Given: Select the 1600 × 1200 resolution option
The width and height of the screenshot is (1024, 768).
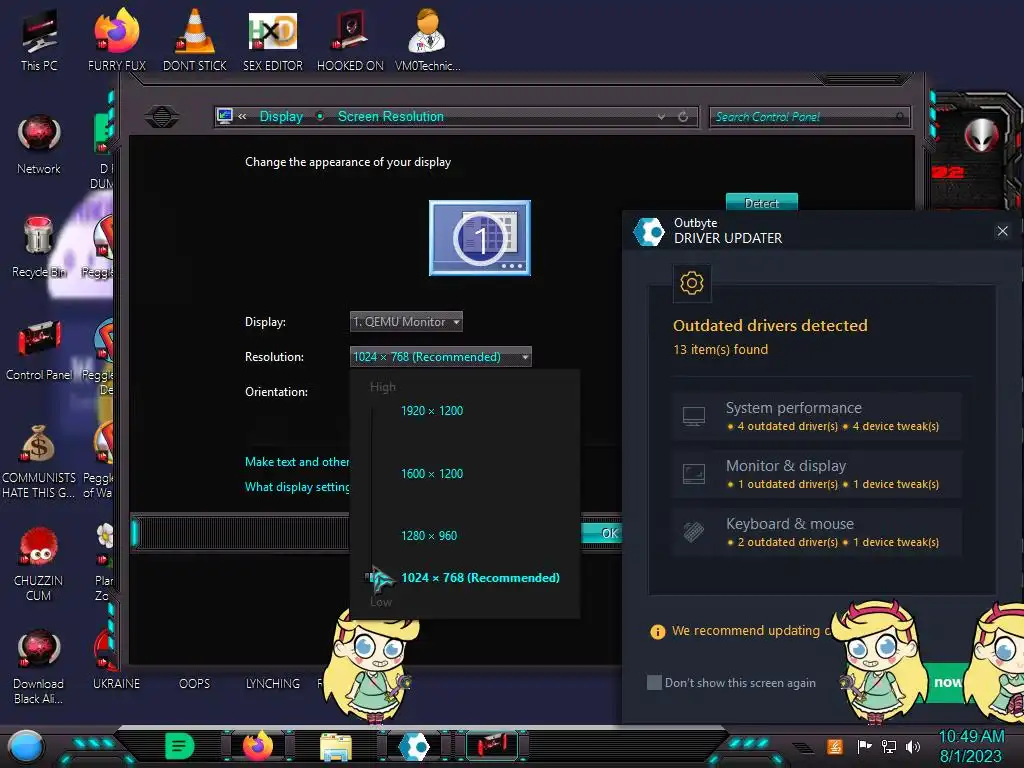Looking at the screenshot, I should coord(432,473).
